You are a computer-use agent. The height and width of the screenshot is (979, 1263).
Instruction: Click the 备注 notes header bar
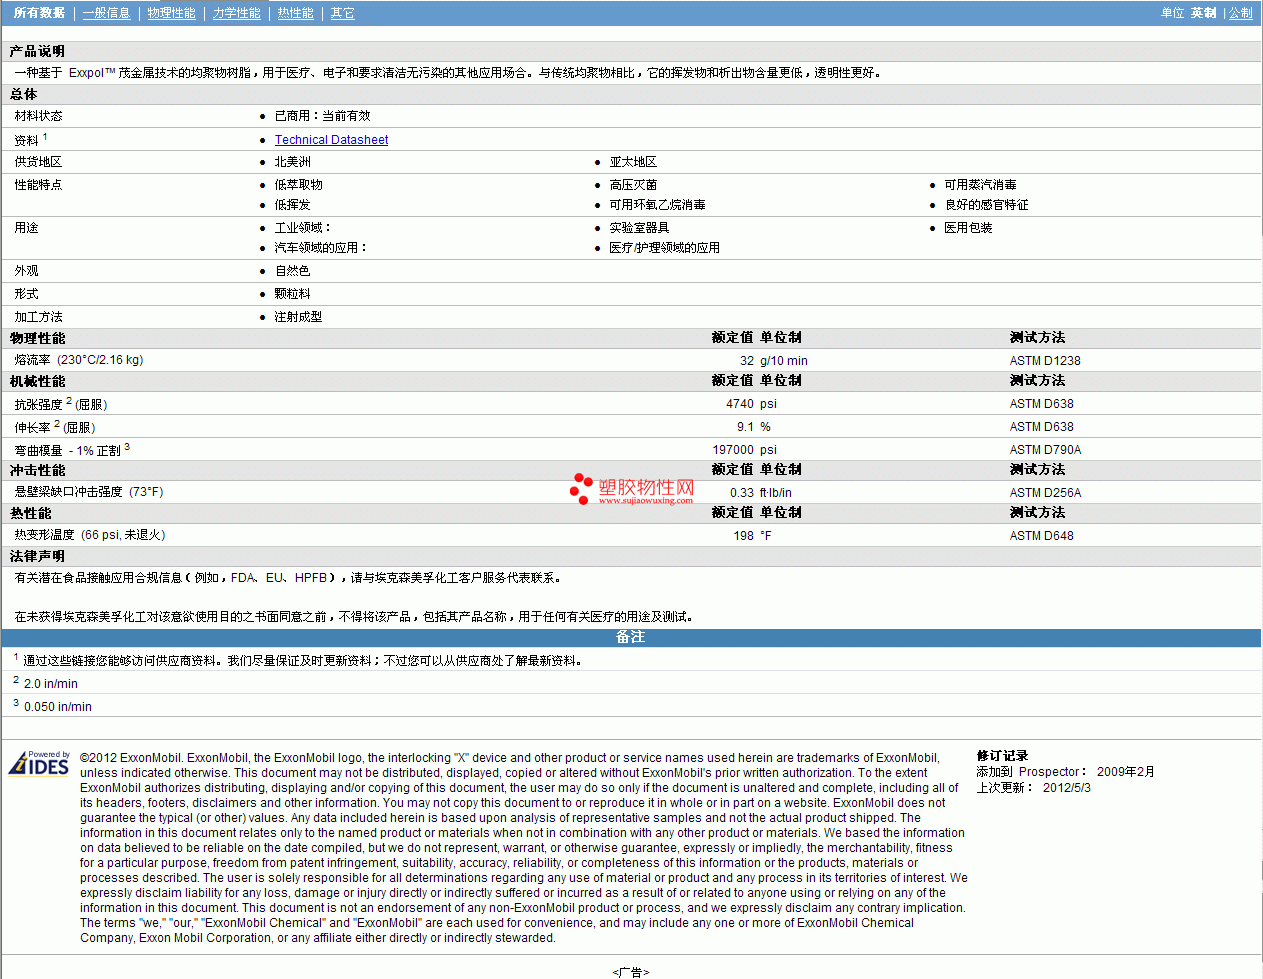point(631,637)
